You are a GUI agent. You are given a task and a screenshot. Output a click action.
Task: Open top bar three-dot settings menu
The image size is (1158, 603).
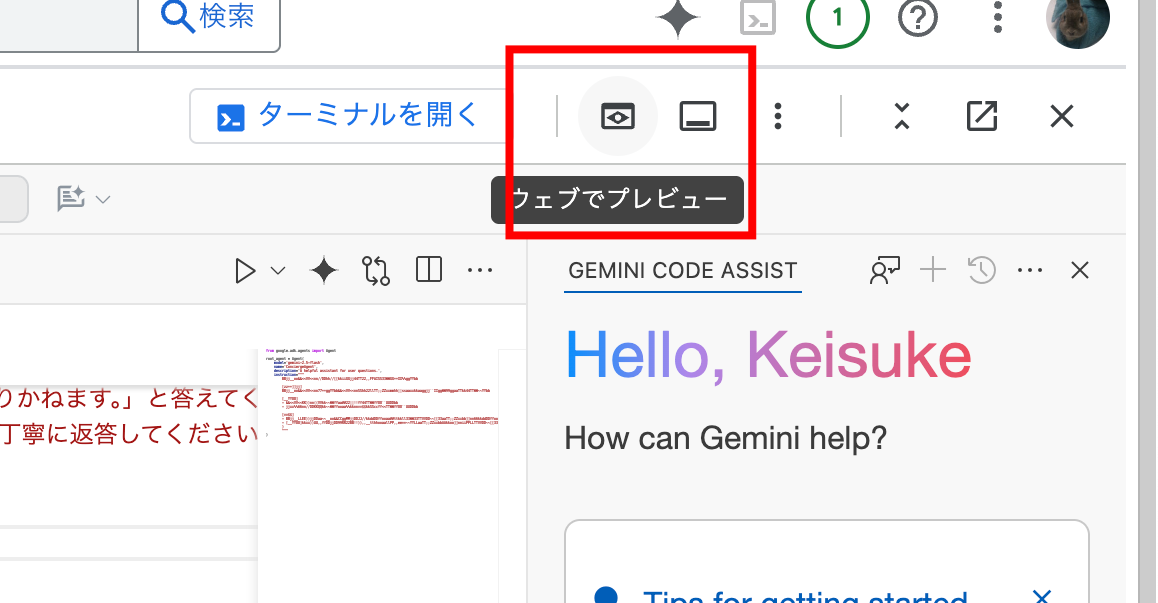pyautogui.click(x=998, y=17)
